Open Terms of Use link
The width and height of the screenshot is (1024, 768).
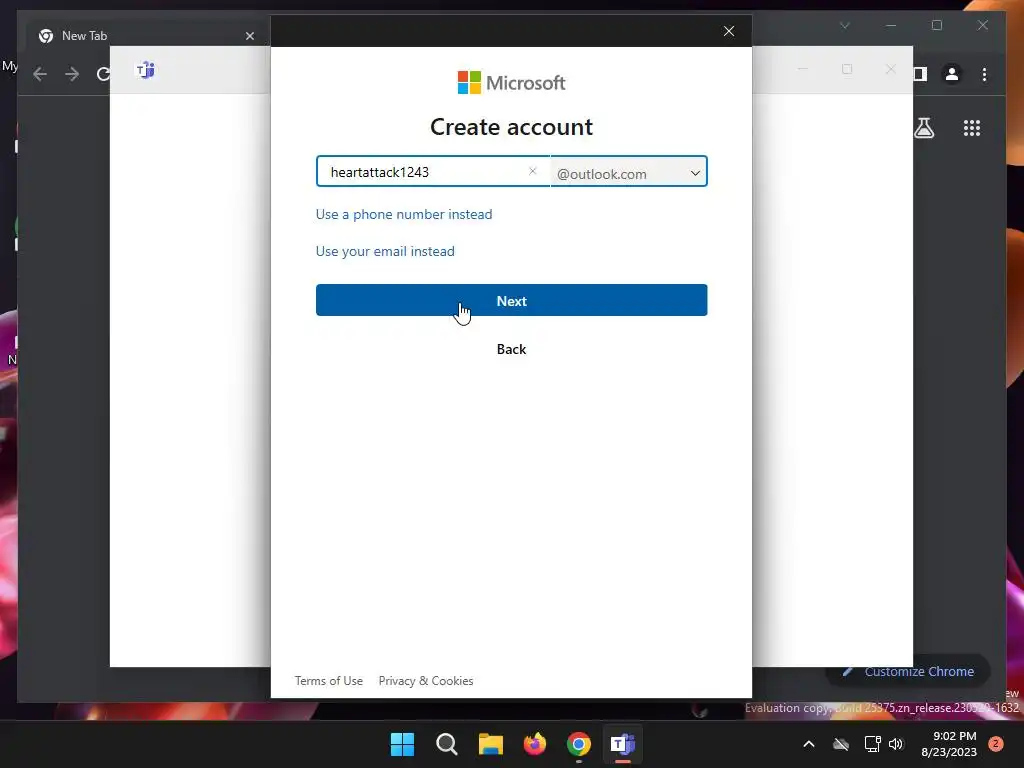pos(328,680)
